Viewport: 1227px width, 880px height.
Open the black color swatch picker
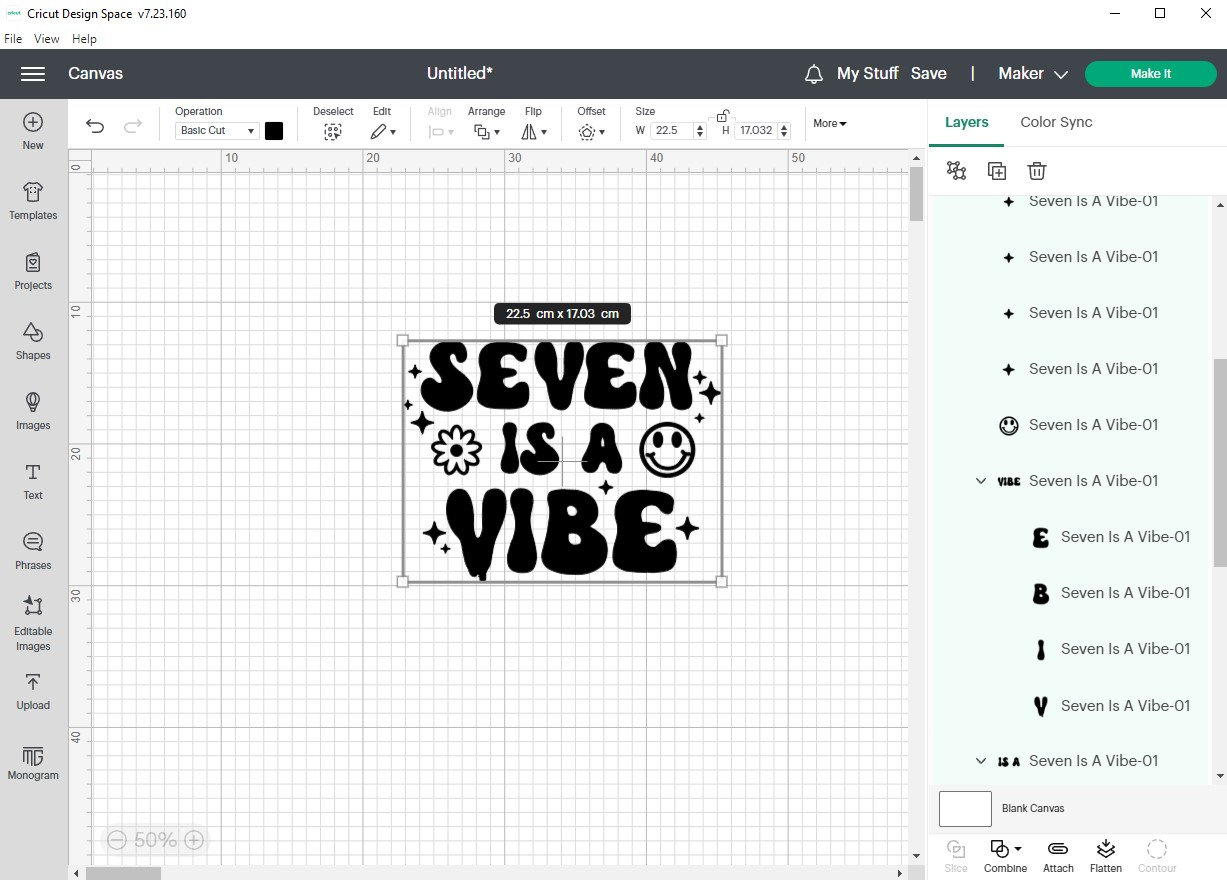[x=274, y=130]
